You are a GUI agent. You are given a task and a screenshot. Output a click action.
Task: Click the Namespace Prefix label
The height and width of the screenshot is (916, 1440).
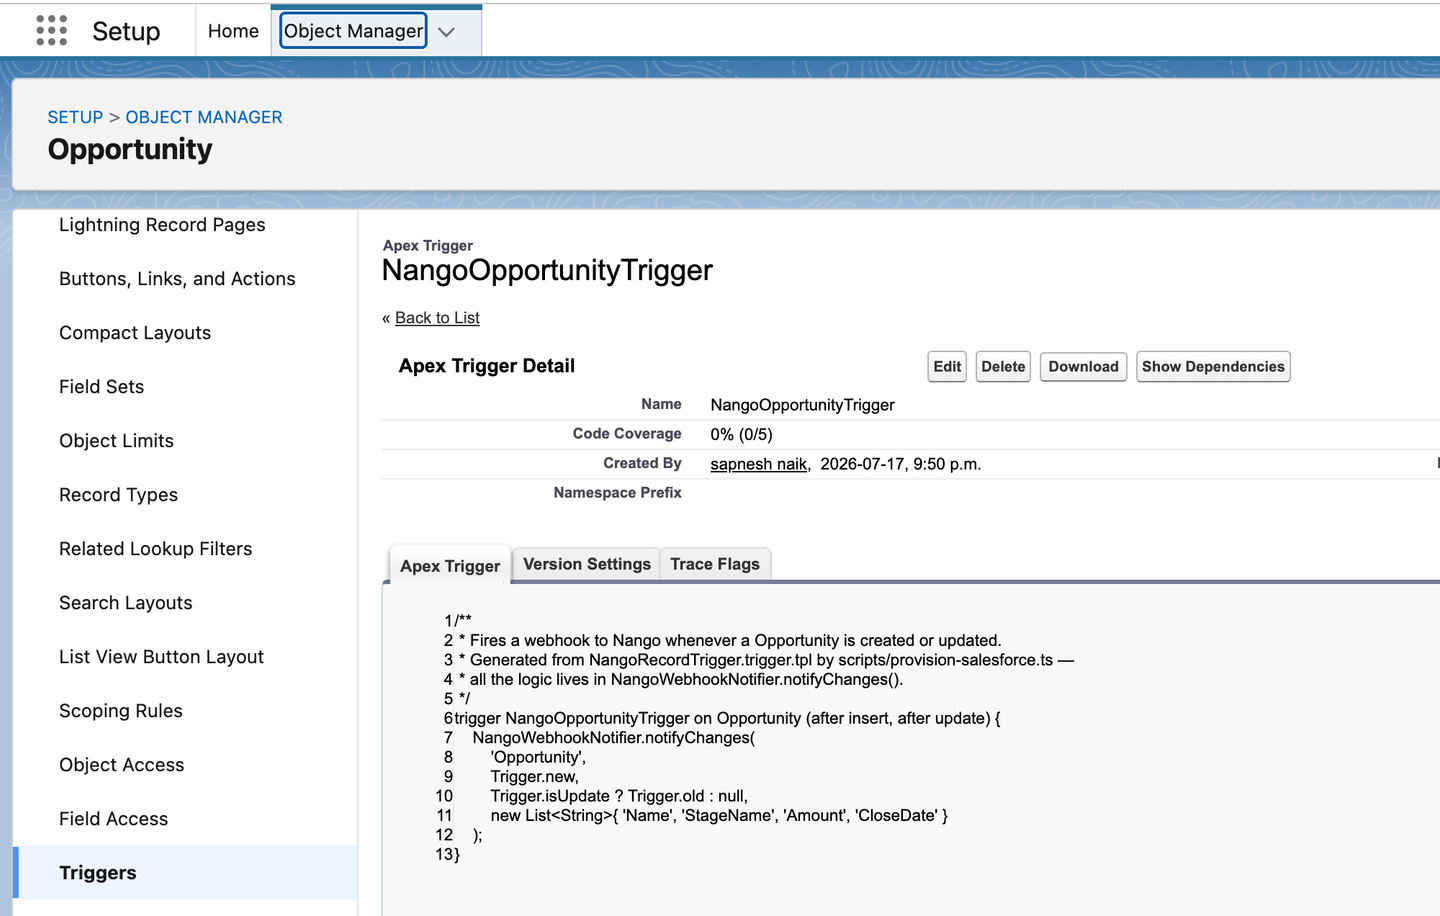pyautogui.click(x=617, y=493)
